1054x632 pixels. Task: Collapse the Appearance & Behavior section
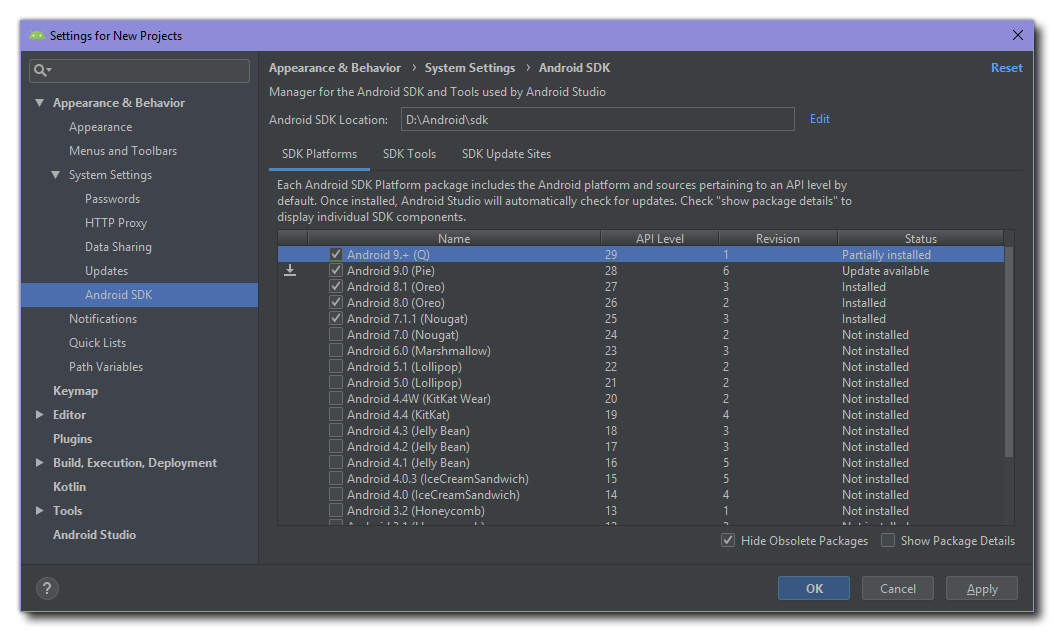click(40, 103)
